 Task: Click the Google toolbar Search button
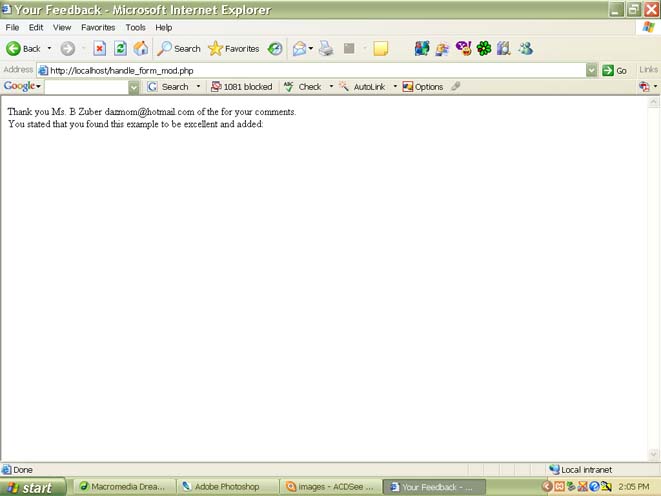coord(168,87)
